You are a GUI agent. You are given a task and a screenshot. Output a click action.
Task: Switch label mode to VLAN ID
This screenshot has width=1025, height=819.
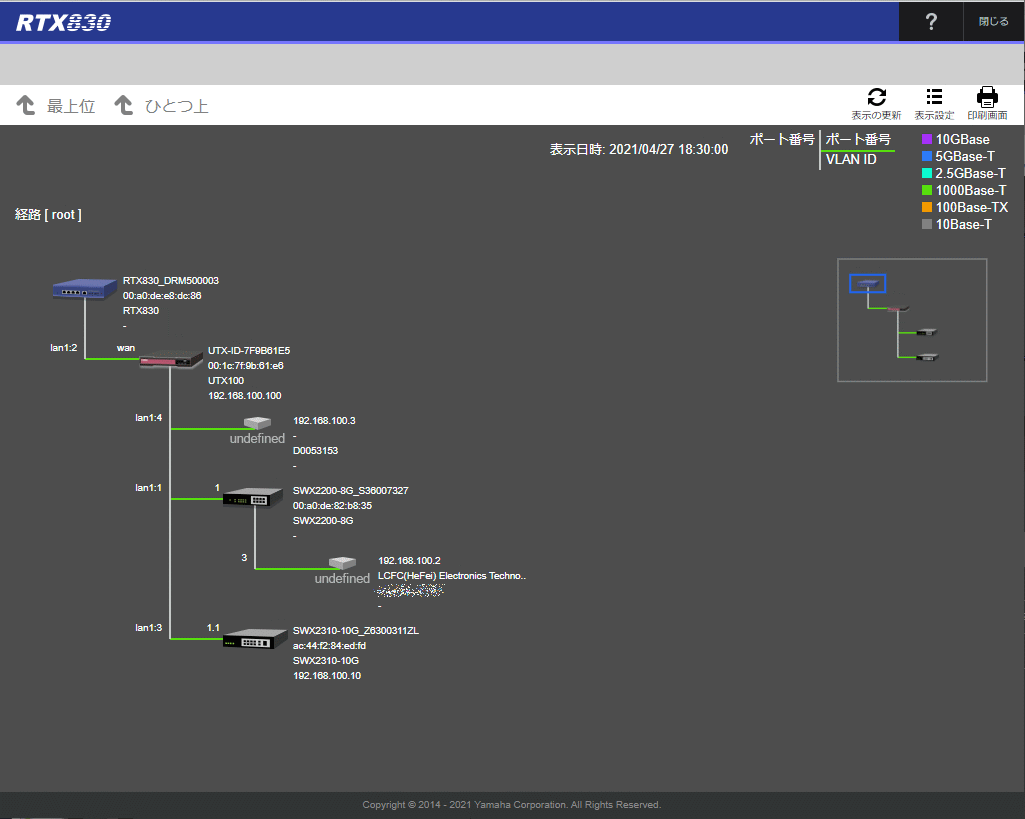point(851,160)
